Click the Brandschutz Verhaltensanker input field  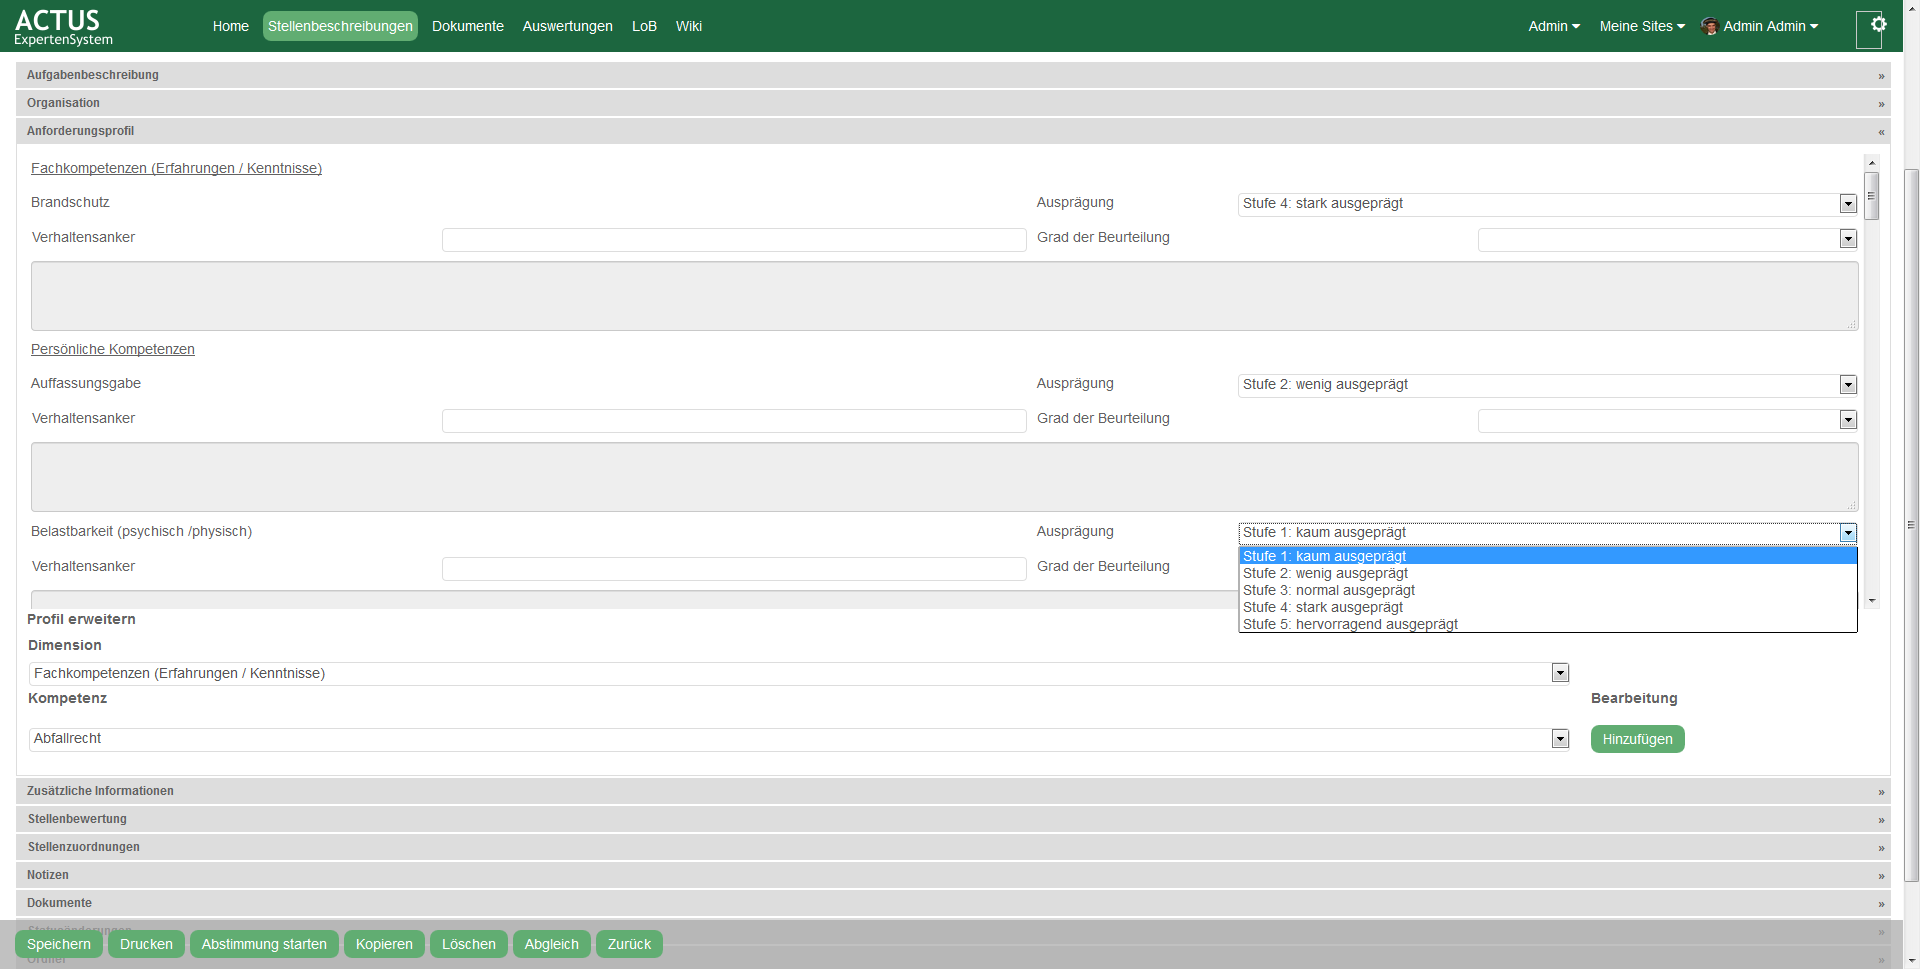coord(733,240)
